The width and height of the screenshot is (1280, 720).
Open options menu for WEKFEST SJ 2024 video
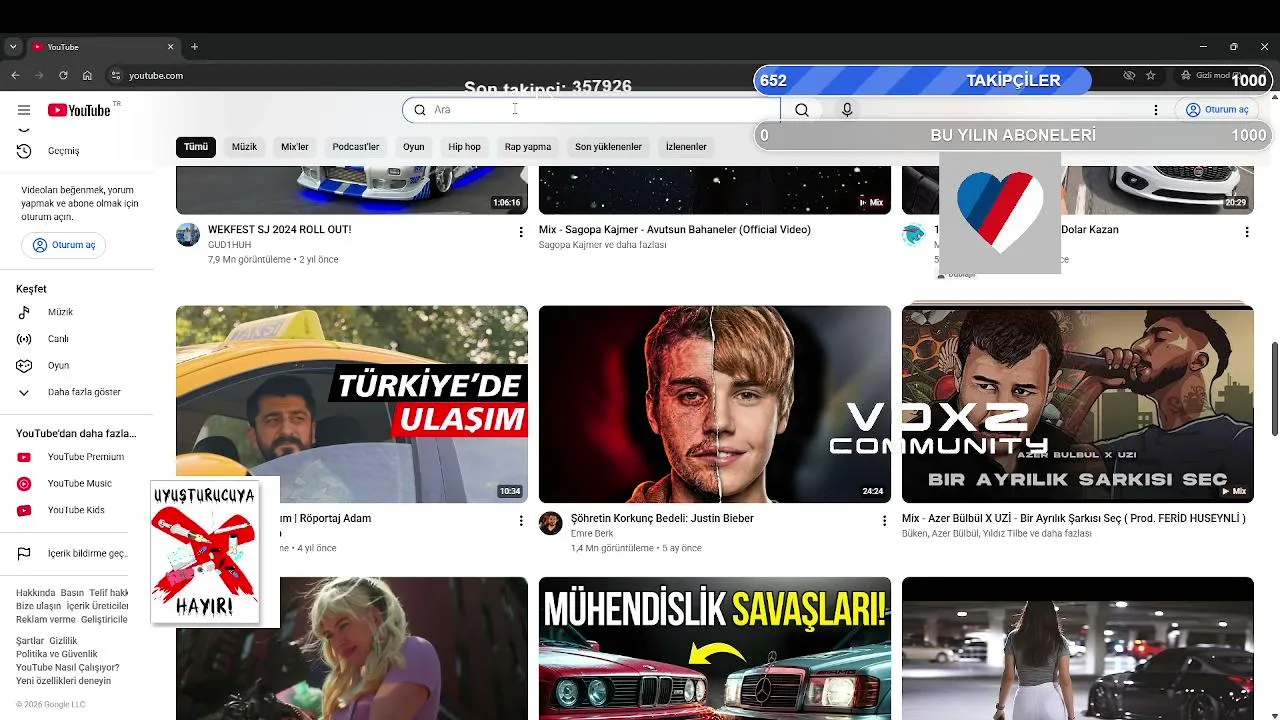[x=520, y=232]
